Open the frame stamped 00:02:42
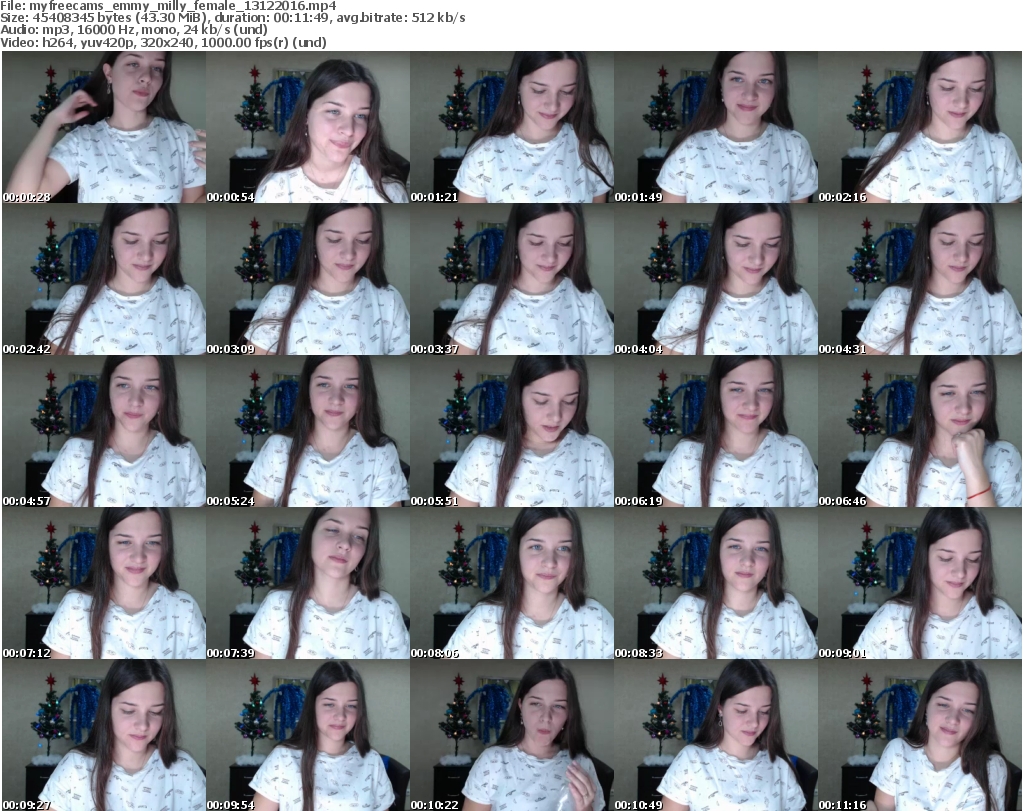Viewport: 1024px width, 811px height. (x=104, y=279)
